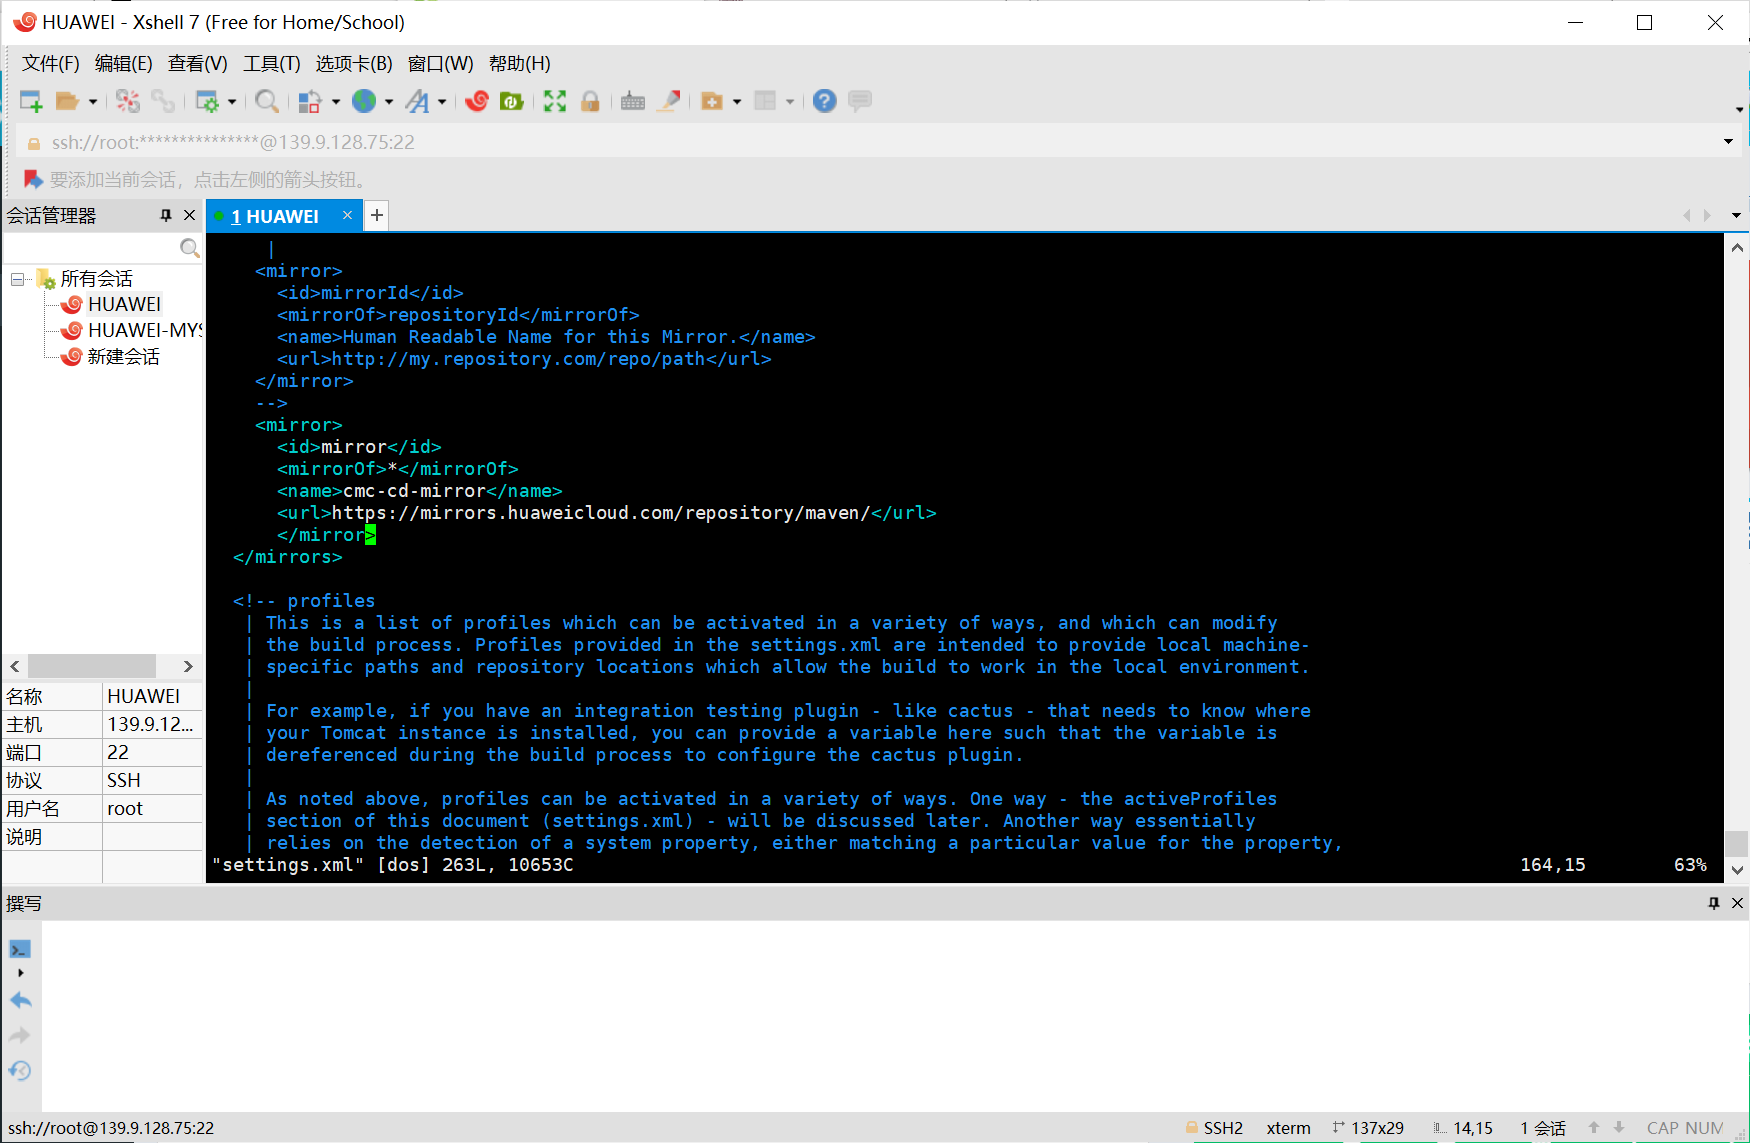Select the 所有会话 folder
The height and width of the screenshot is (1143, 1750).
(96, 279)
